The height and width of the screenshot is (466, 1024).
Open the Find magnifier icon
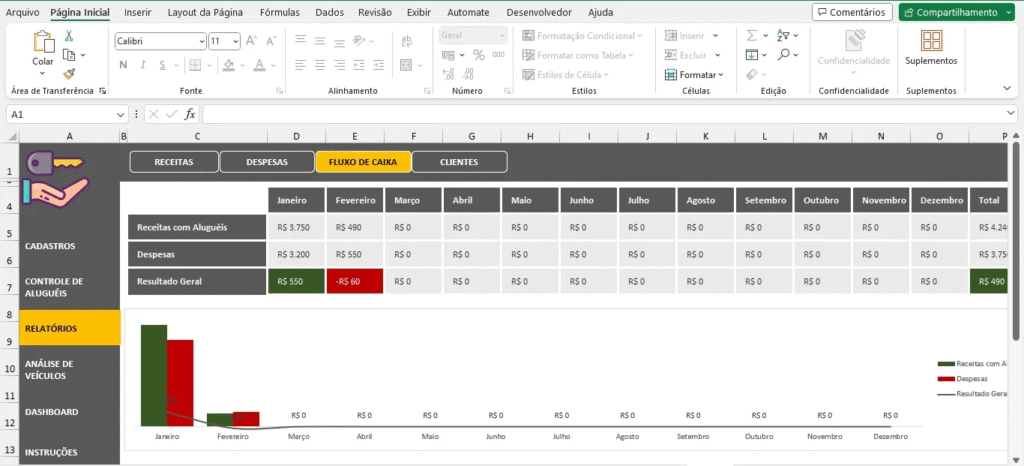click(x=785, y=54)
